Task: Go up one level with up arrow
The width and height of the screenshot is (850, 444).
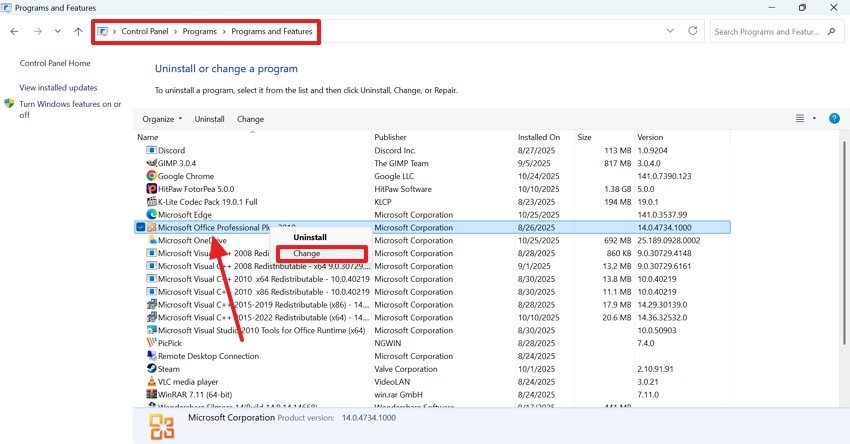Action: click(78, 31)
